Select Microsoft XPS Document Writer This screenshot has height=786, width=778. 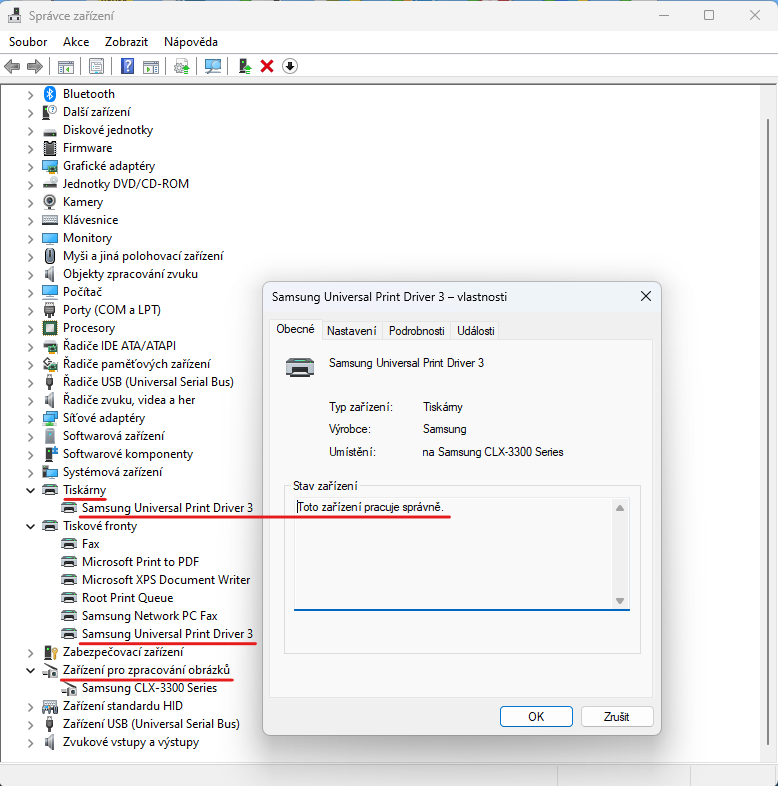pos(165,580)
